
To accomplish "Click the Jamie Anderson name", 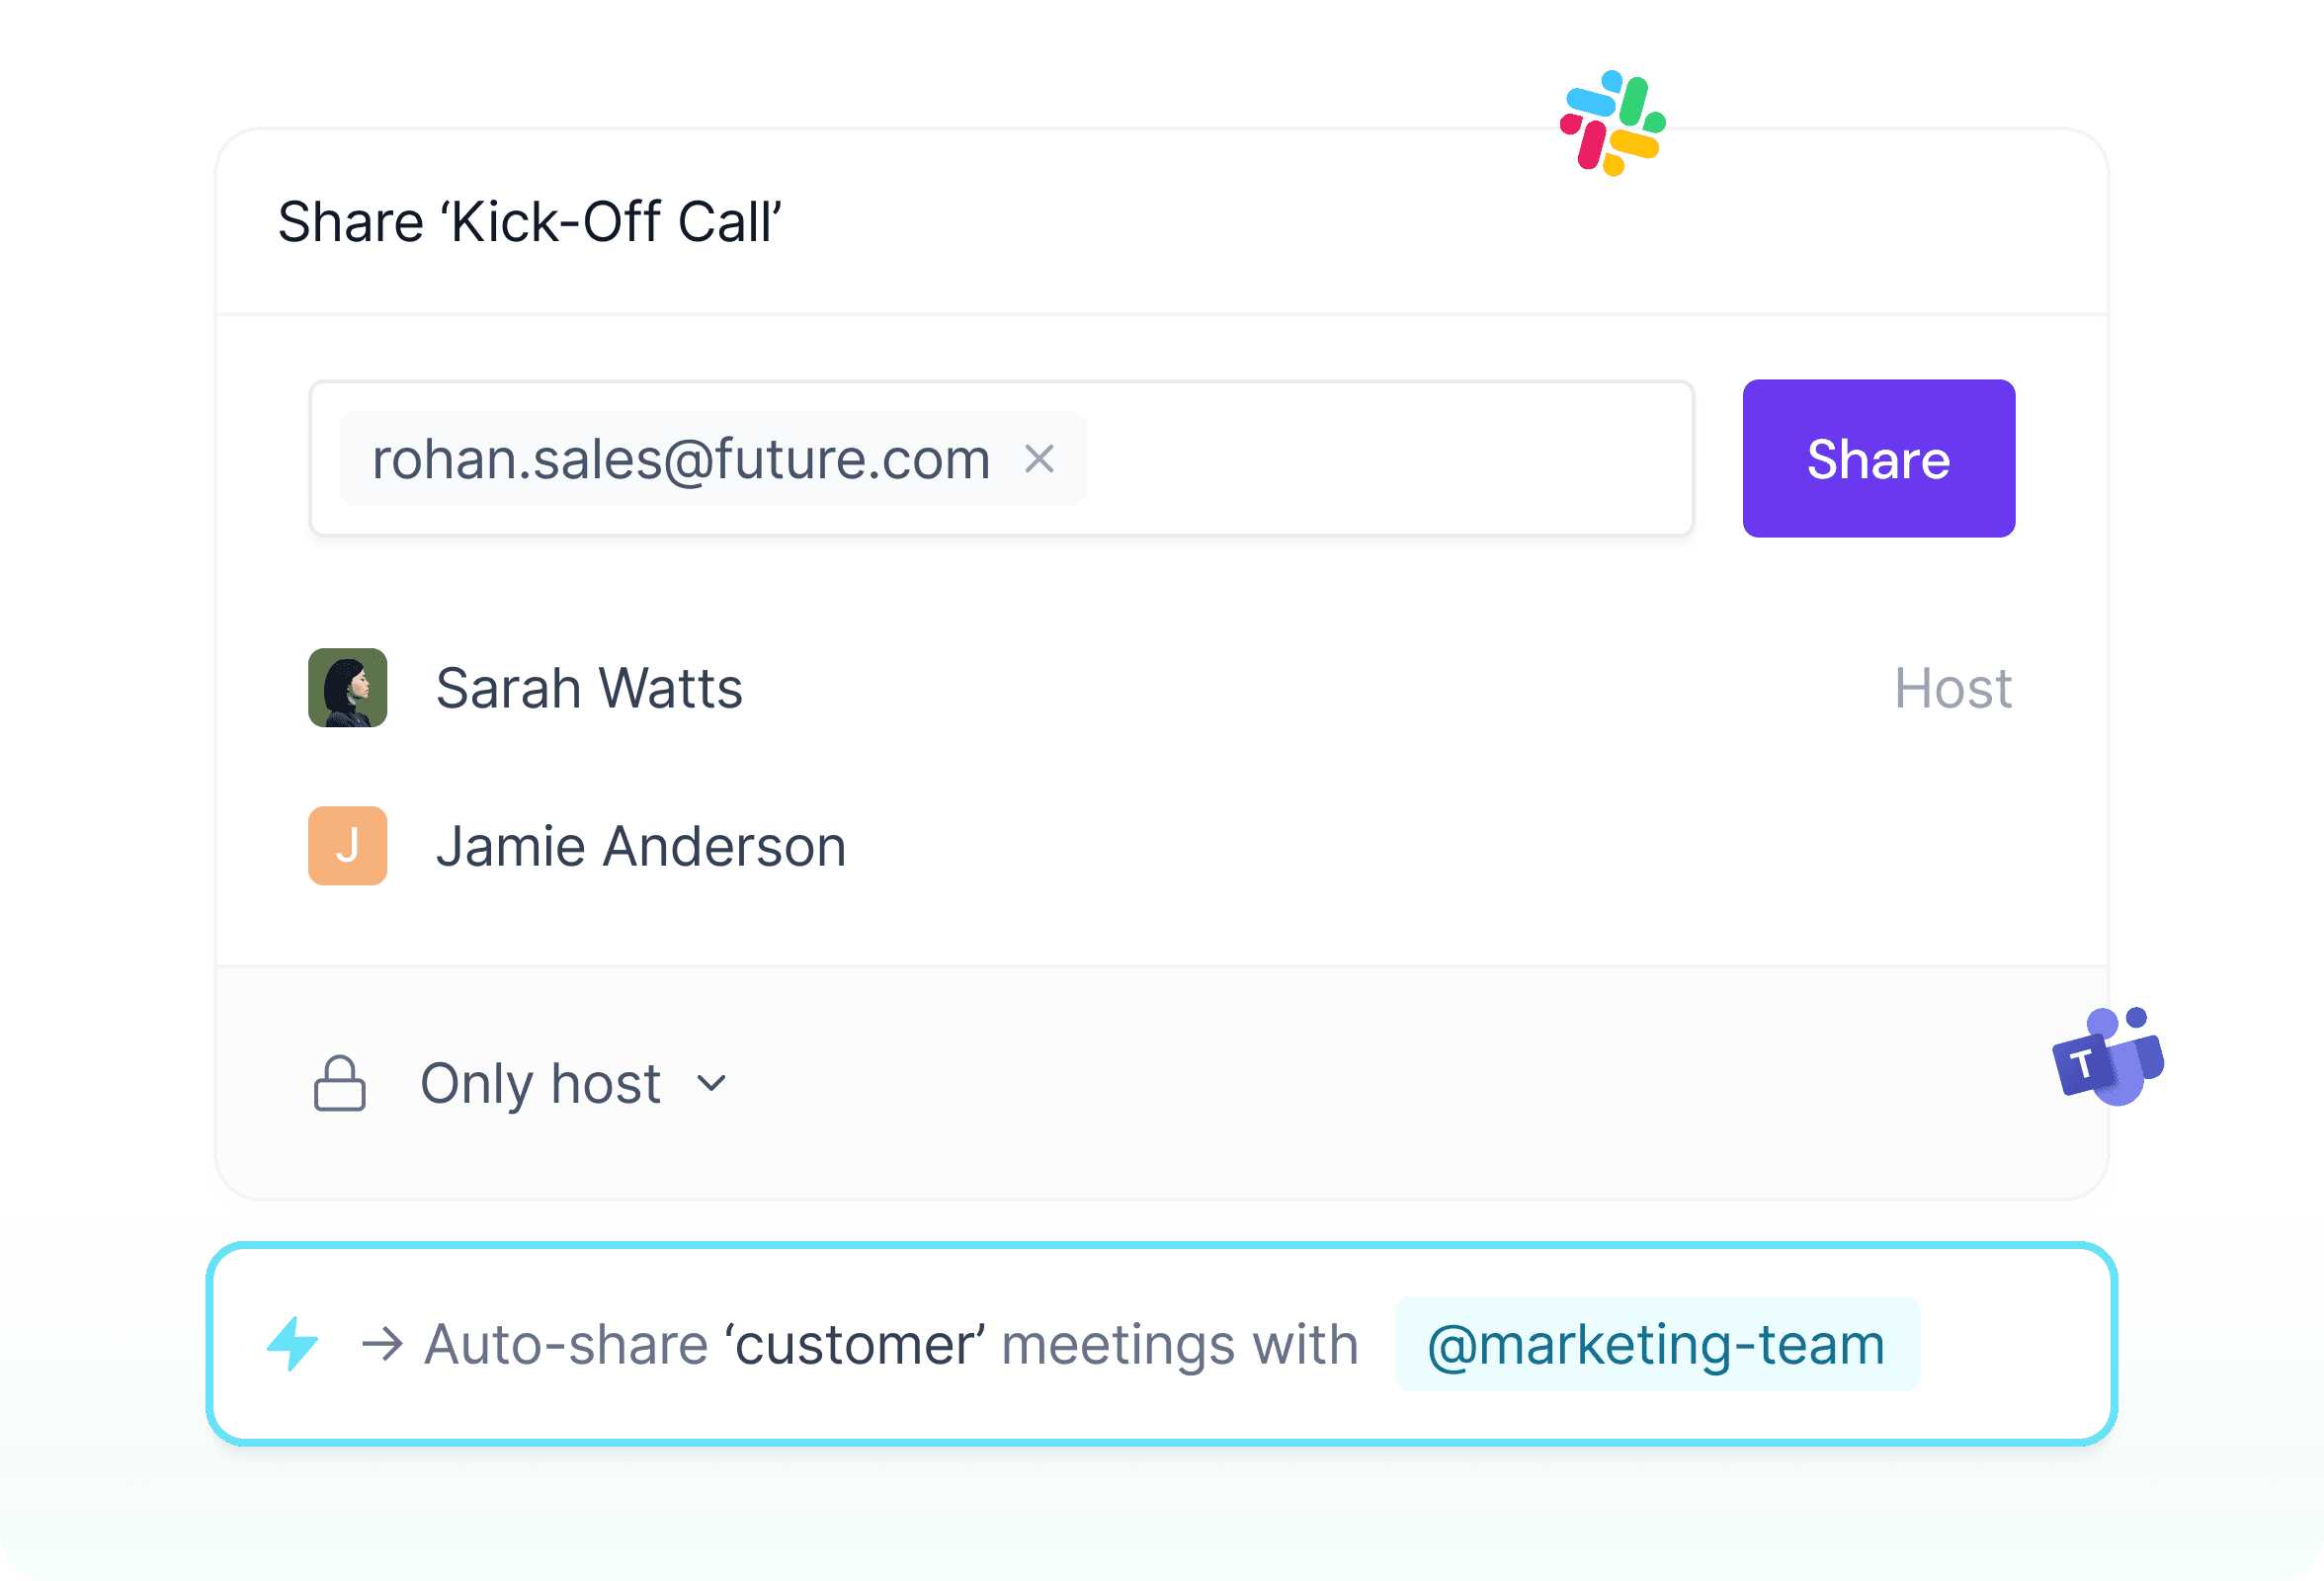I will 641,846.
